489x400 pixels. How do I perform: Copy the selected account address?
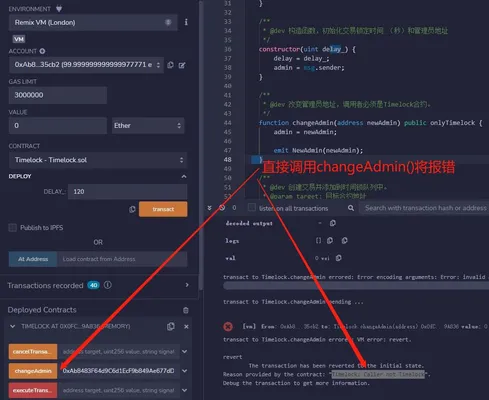170,65
